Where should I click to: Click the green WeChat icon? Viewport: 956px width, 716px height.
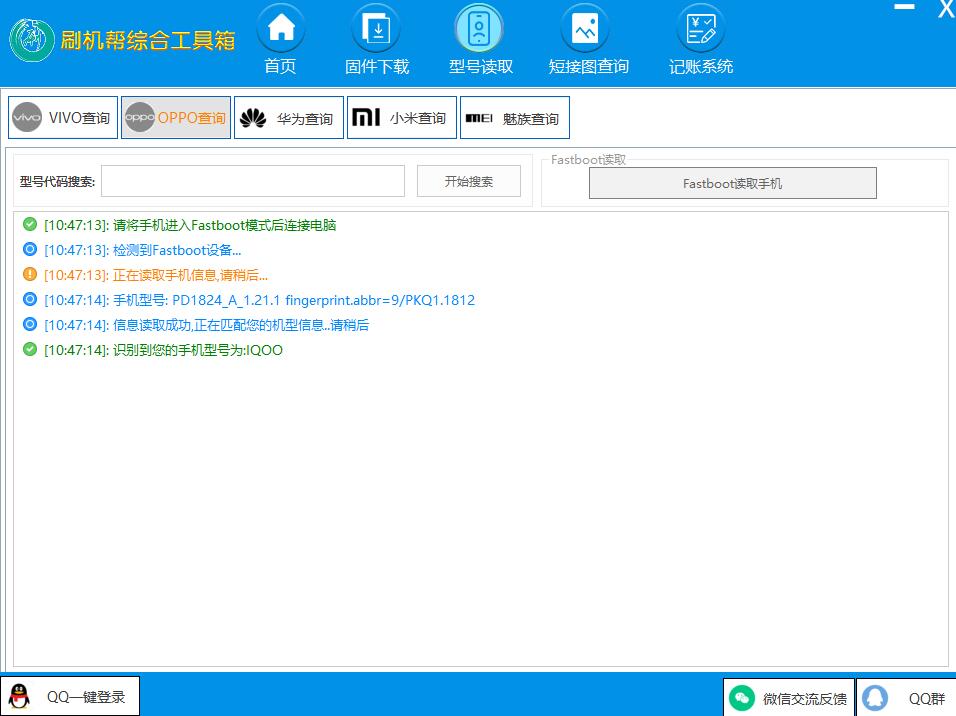[741, 698]
